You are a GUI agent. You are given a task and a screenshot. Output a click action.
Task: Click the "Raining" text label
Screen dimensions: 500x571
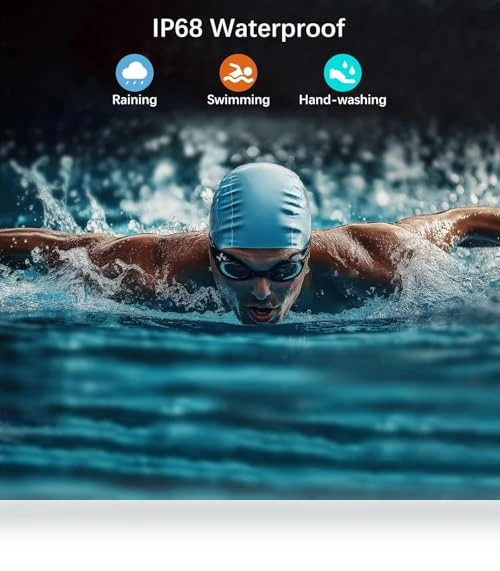[134, 100]
